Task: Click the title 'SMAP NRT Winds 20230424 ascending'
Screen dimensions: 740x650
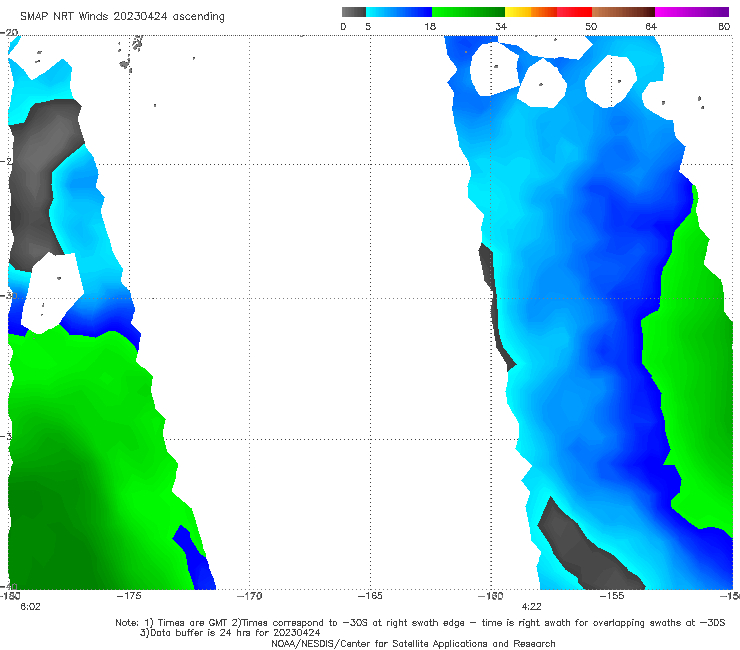Action: [x=122, y=16]
